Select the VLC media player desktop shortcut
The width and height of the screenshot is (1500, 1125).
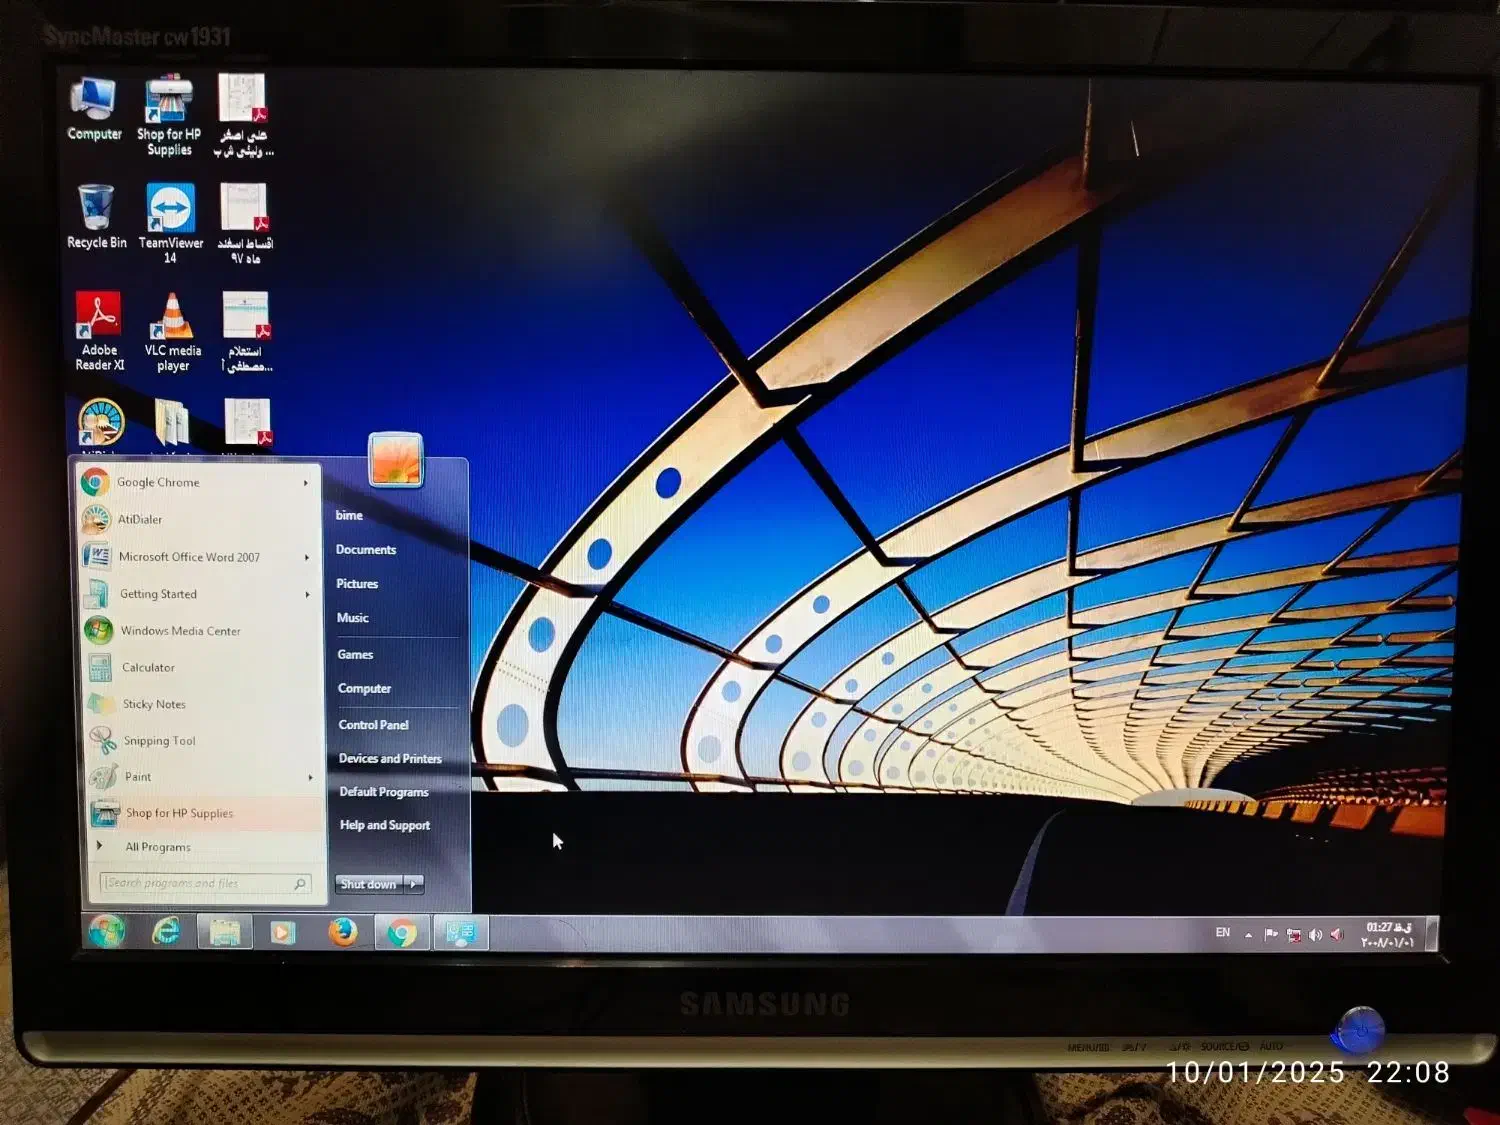click(x=172, y=331)
